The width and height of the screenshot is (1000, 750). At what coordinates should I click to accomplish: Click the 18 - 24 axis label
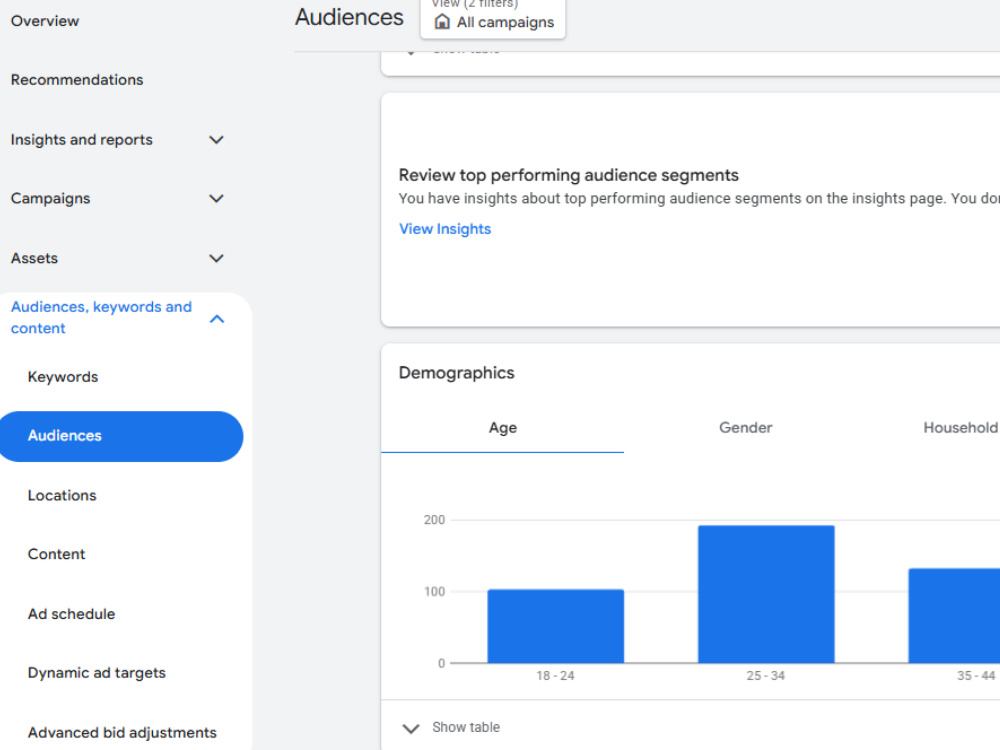[555, 675]
